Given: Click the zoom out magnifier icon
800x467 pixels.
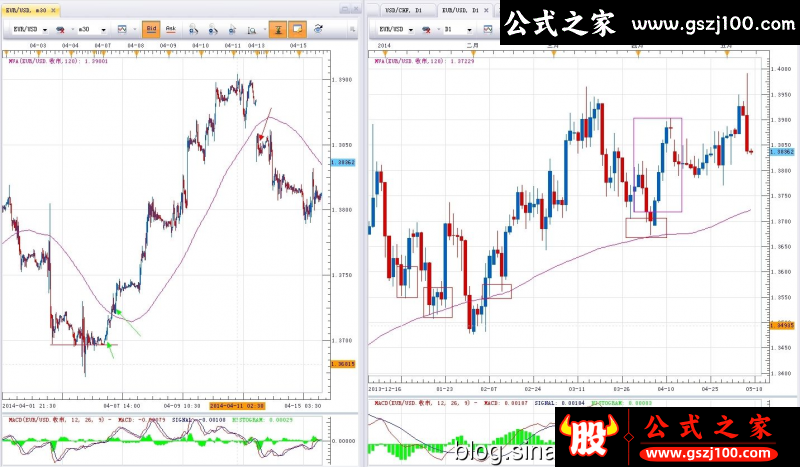Looking at the screenshot, I should pos(213,30).
